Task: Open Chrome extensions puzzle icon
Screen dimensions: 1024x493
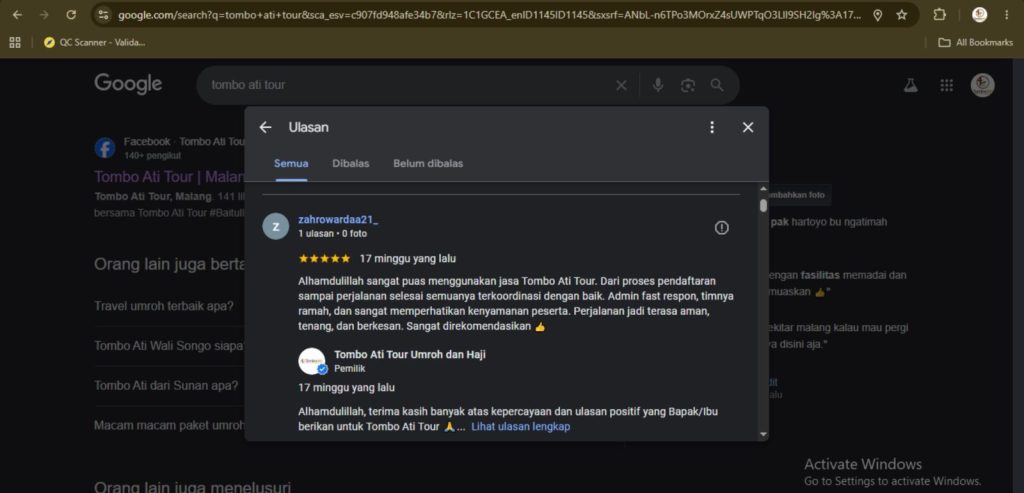Action: pos(939,14)
